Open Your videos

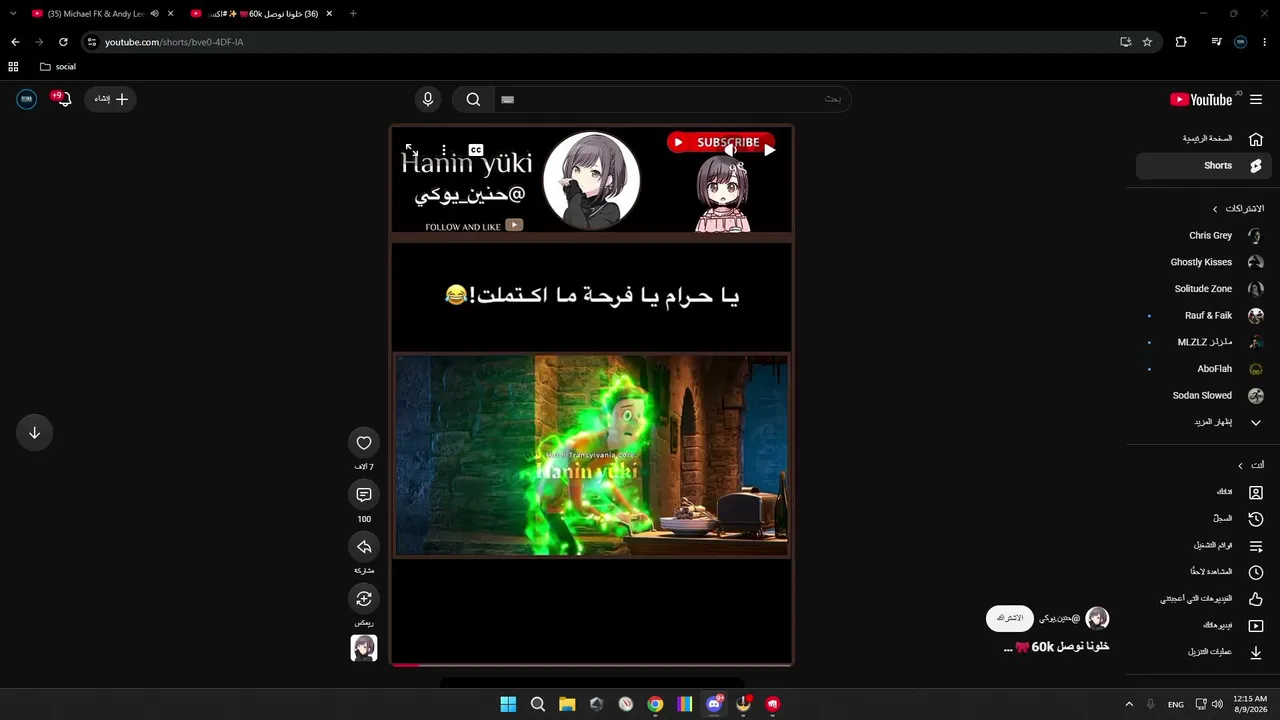1204,626
